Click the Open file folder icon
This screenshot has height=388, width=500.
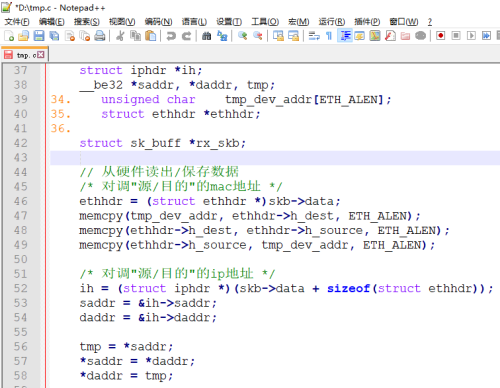coord(24,36)
